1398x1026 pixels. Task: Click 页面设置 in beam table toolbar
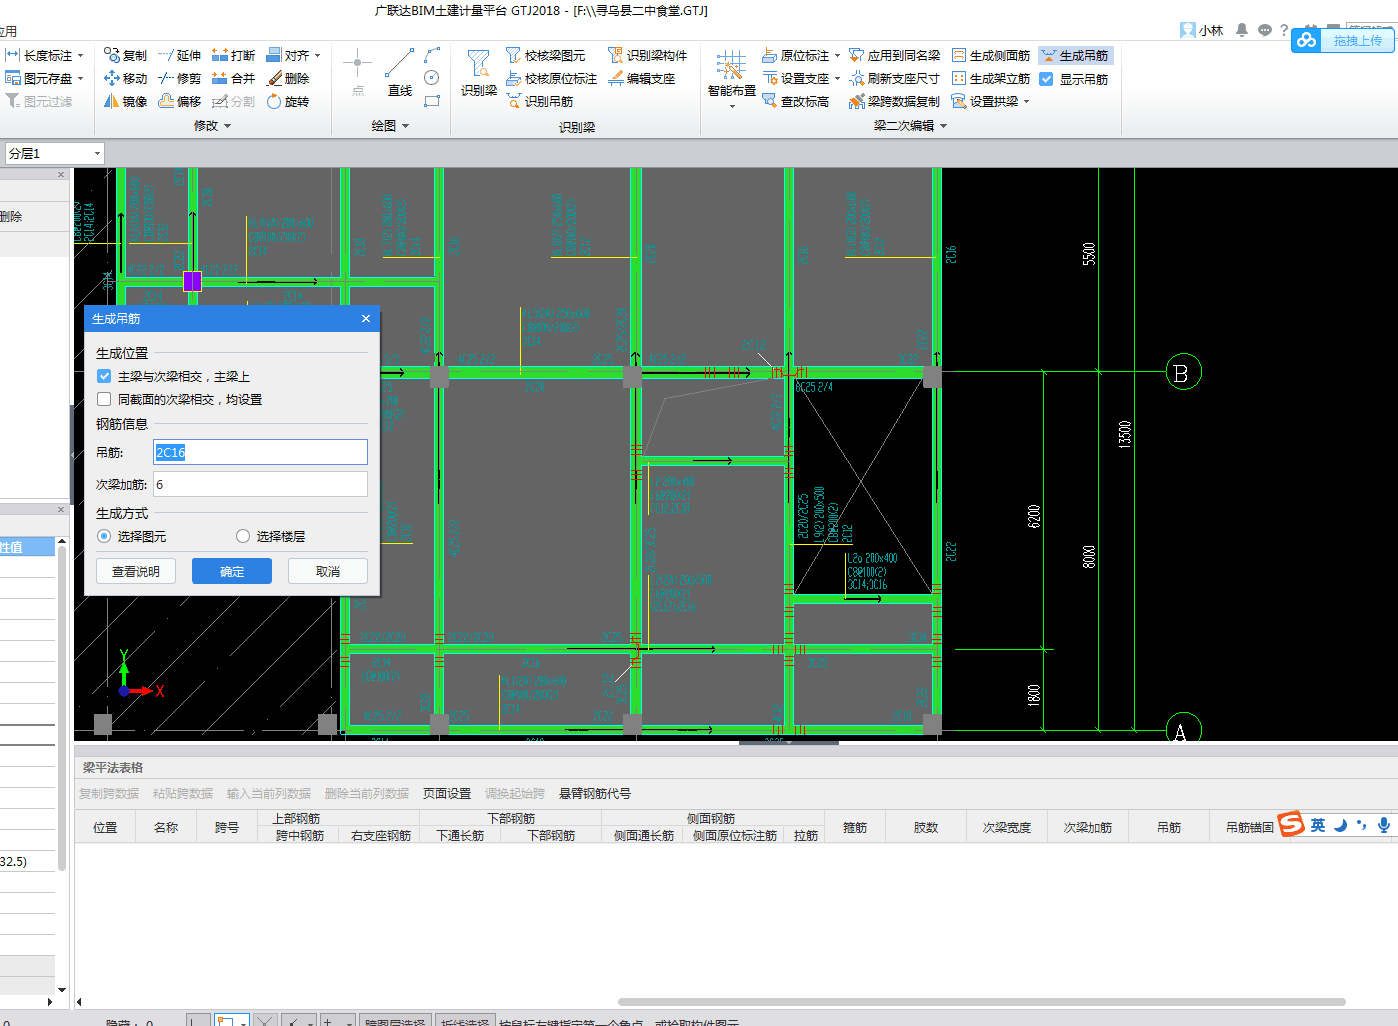coord(447,793)
